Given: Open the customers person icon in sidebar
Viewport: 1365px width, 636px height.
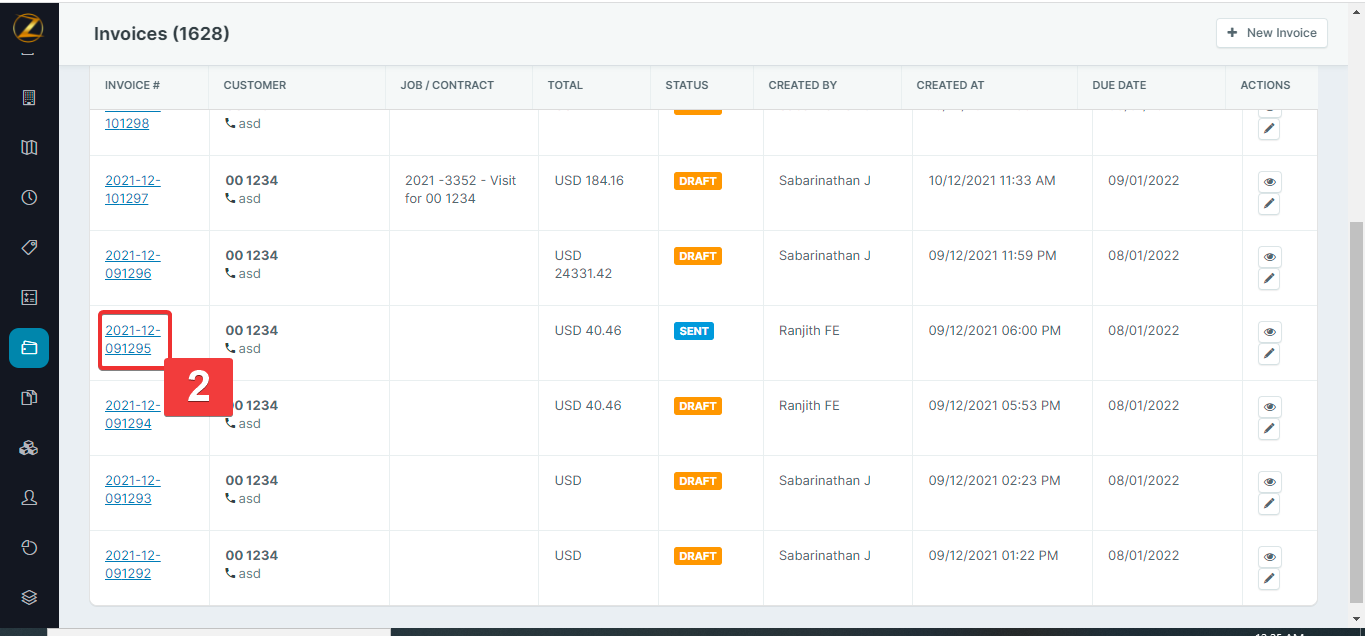Looking at the screenshot, I should point(28,497).
